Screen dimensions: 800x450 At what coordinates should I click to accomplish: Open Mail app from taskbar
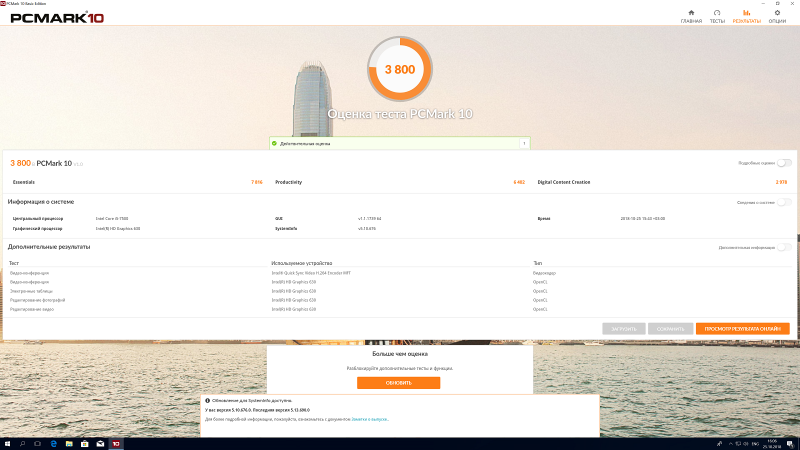101,444
